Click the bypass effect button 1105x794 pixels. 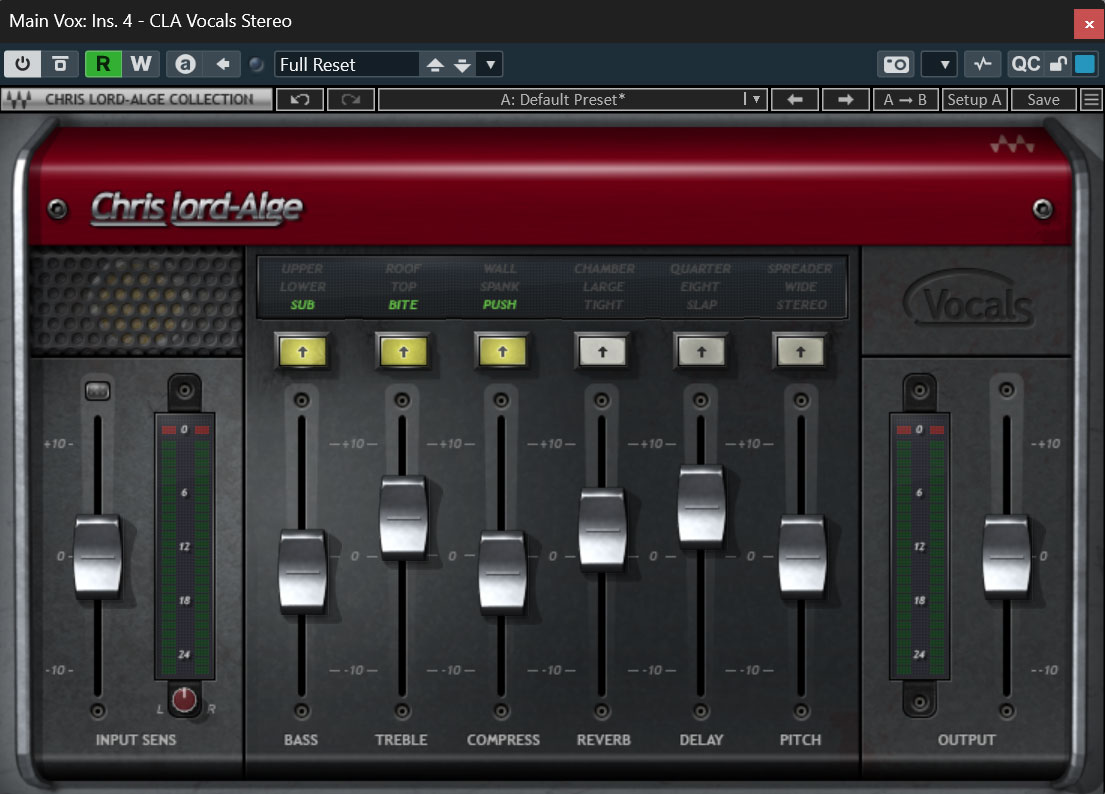[x=60, y=64]
